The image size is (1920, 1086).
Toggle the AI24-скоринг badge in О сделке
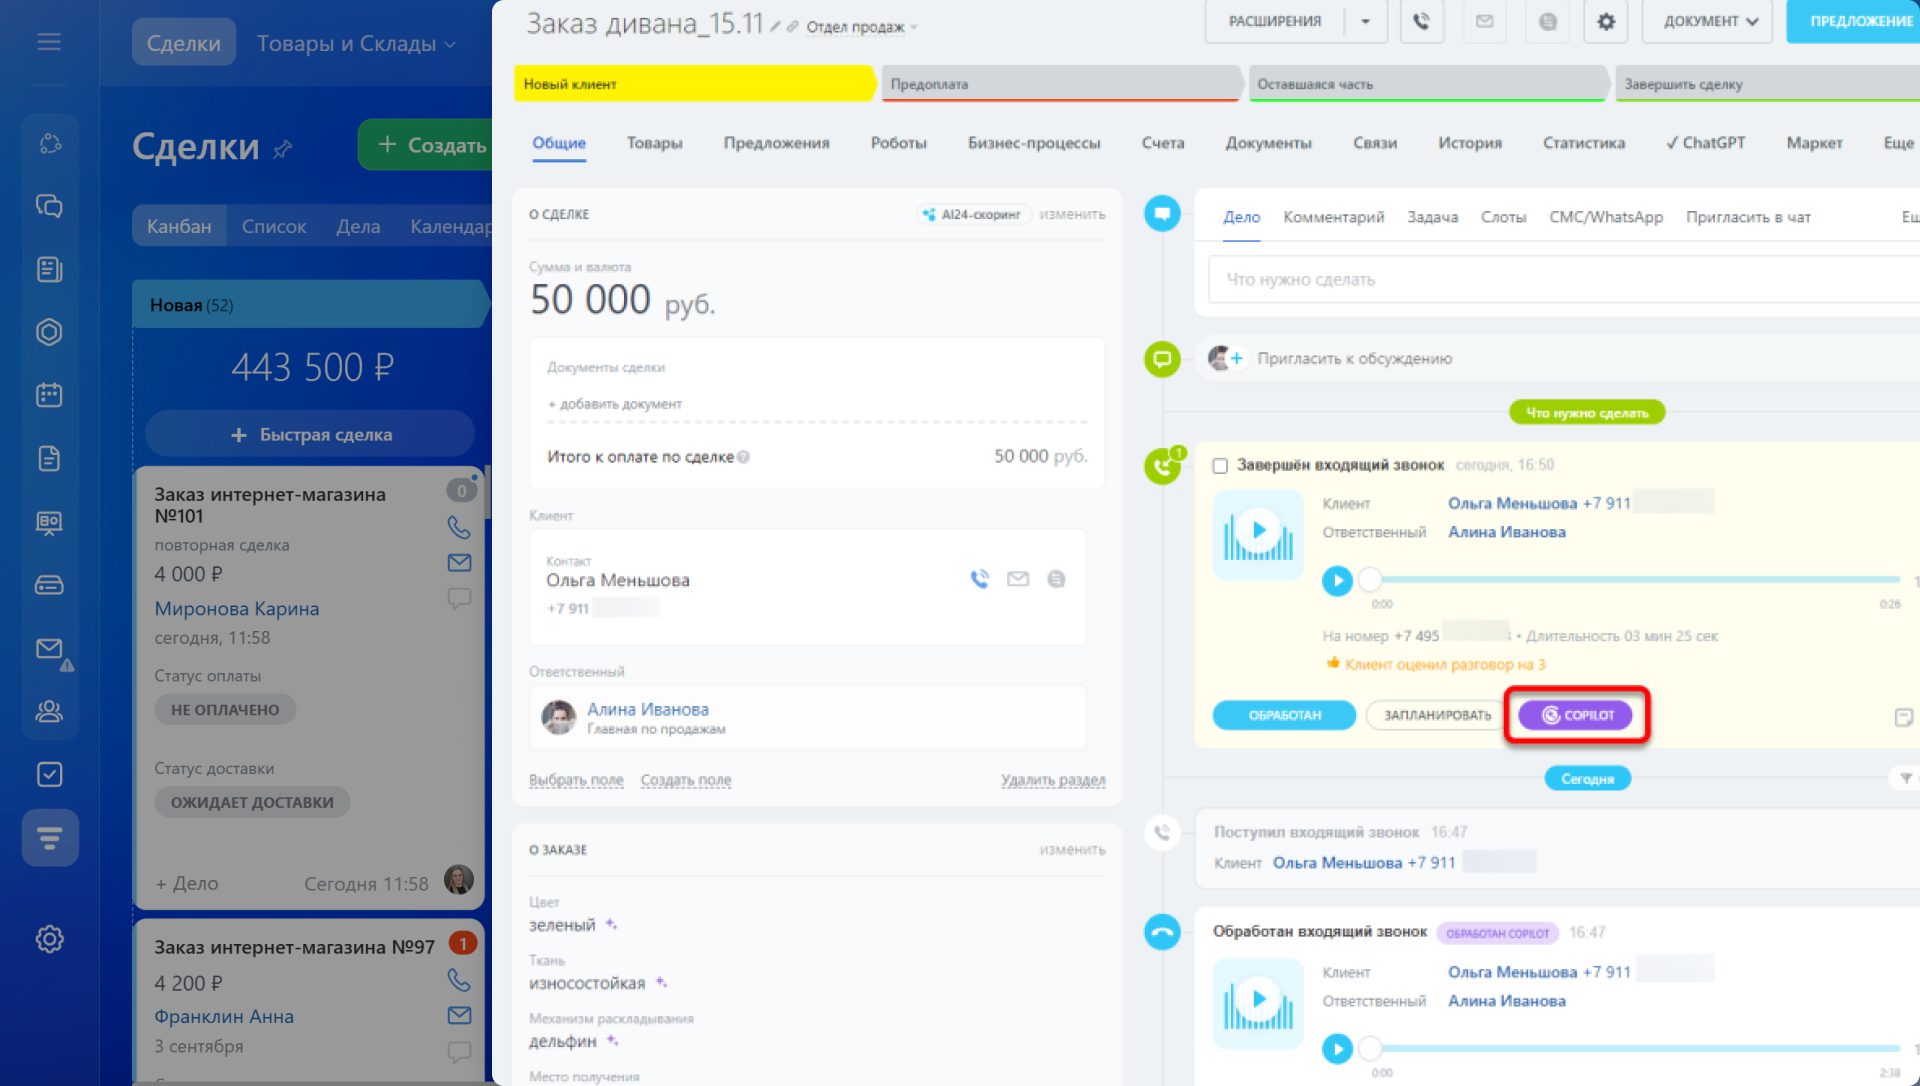click(972, 214)
